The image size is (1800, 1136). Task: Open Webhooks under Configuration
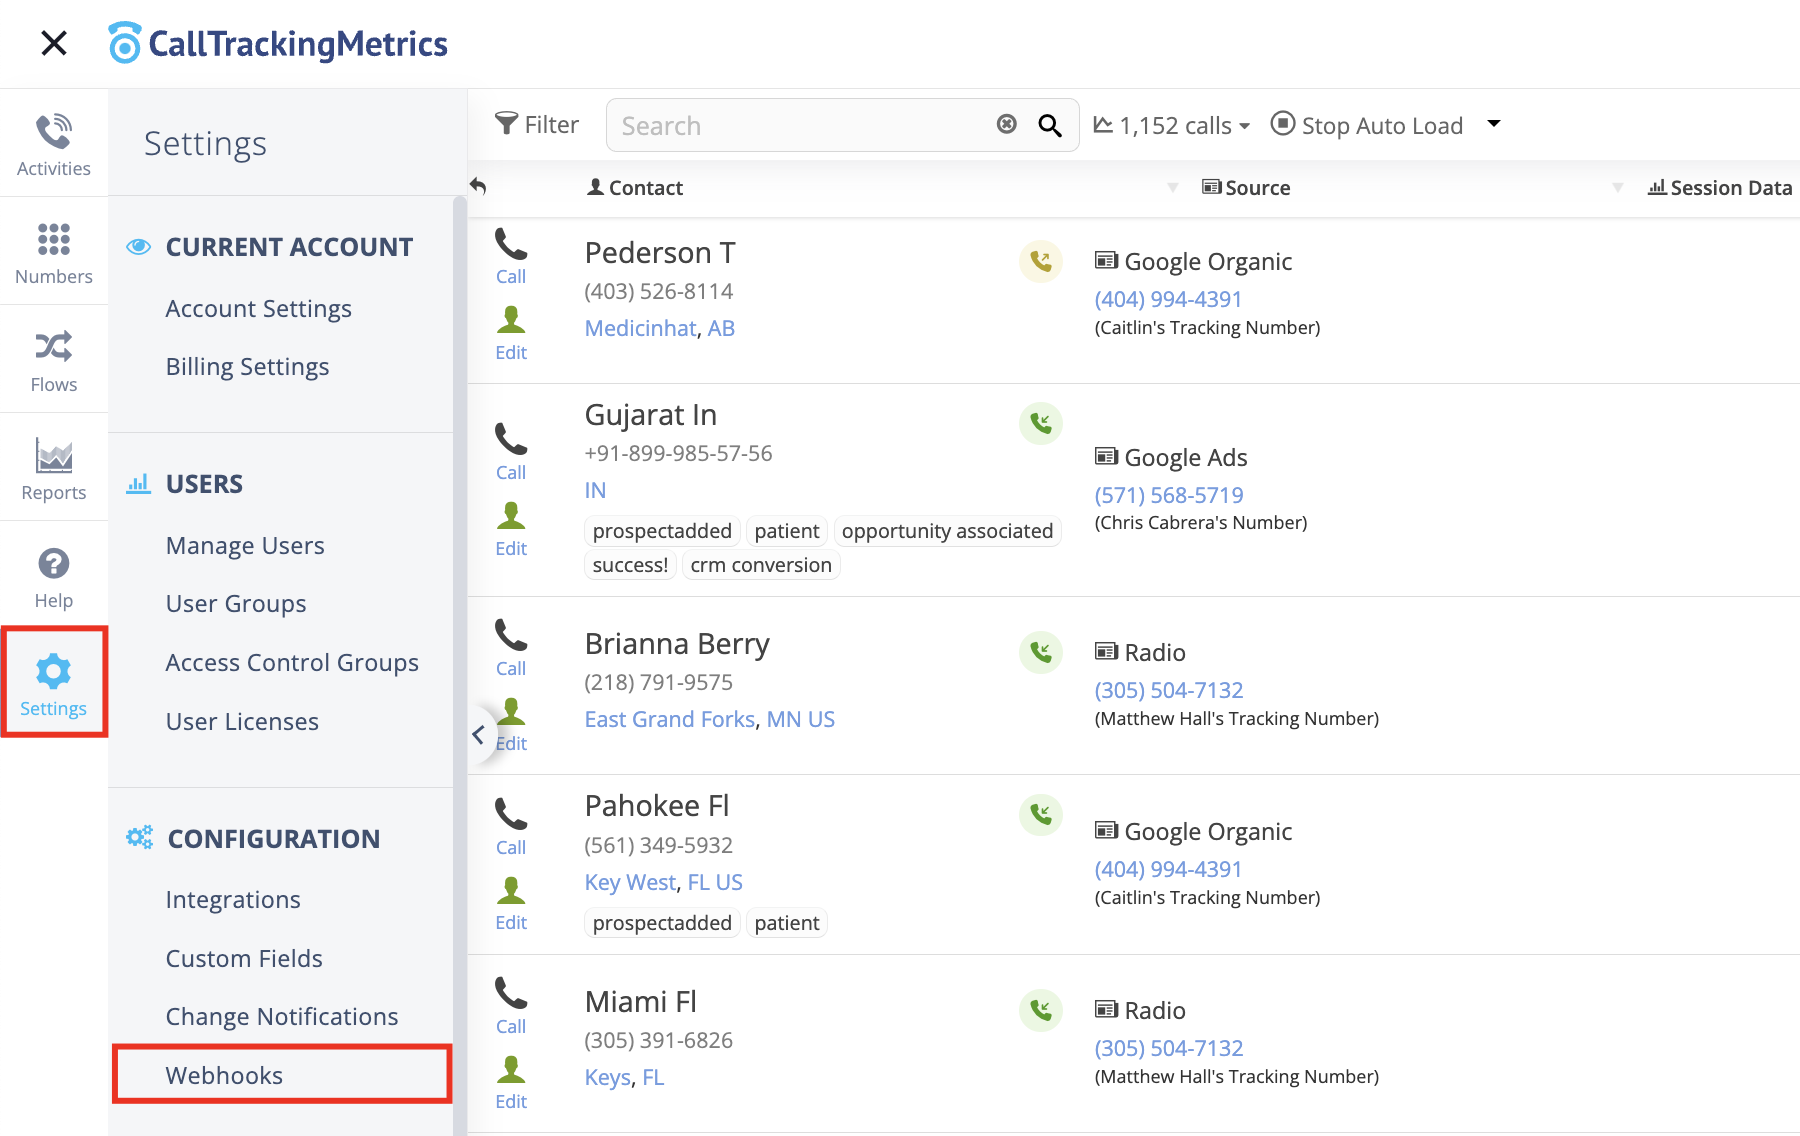(224, 1075)
